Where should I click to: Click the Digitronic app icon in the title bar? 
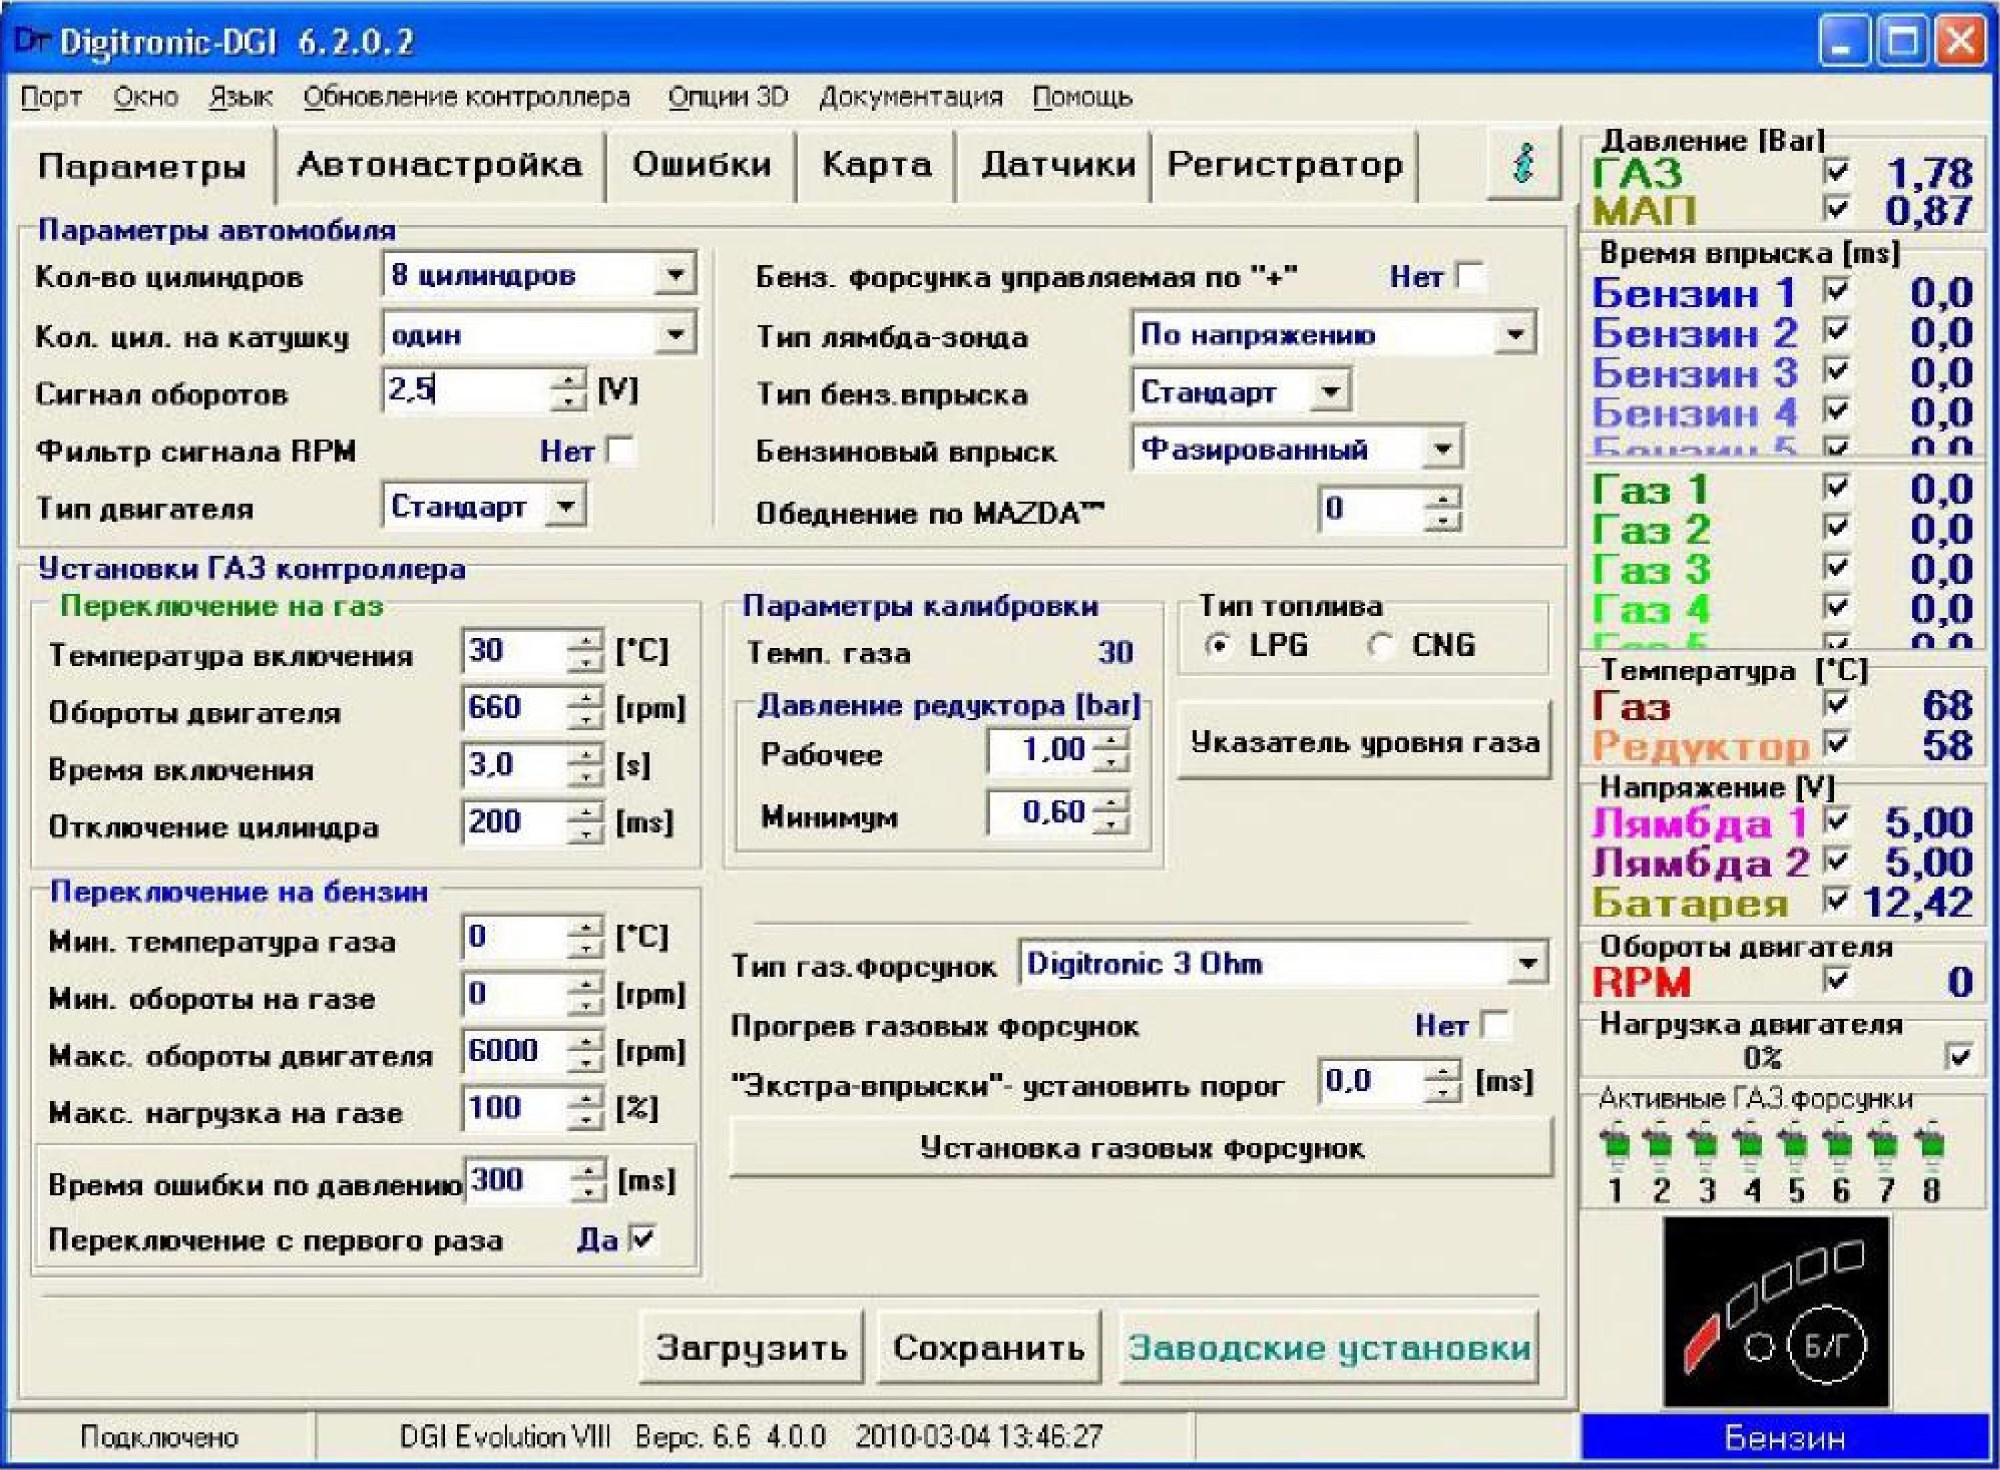tap(32, 41)
